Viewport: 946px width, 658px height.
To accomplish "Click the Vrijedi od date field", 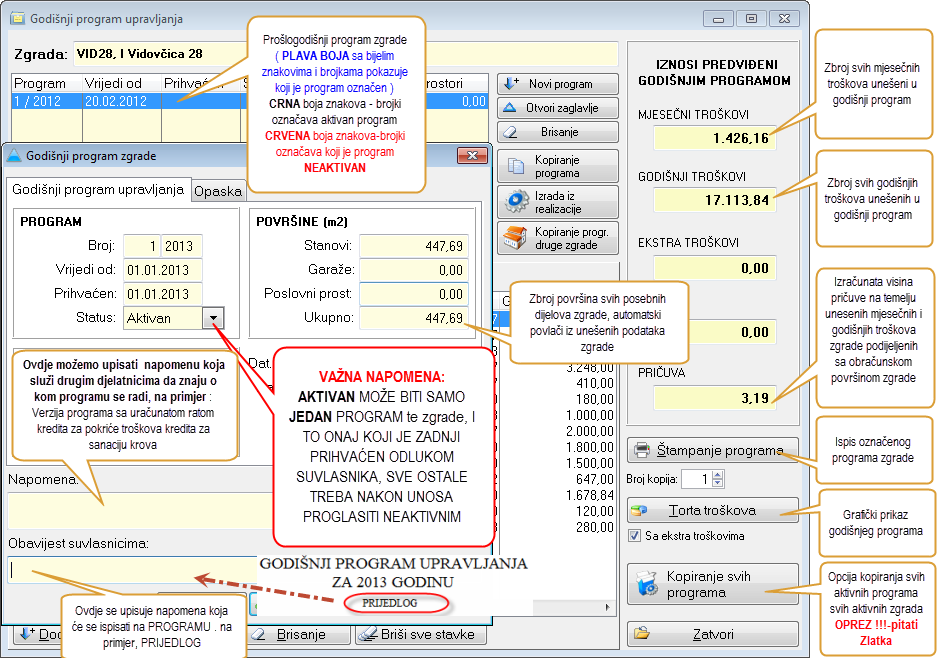I will [163, 270].
